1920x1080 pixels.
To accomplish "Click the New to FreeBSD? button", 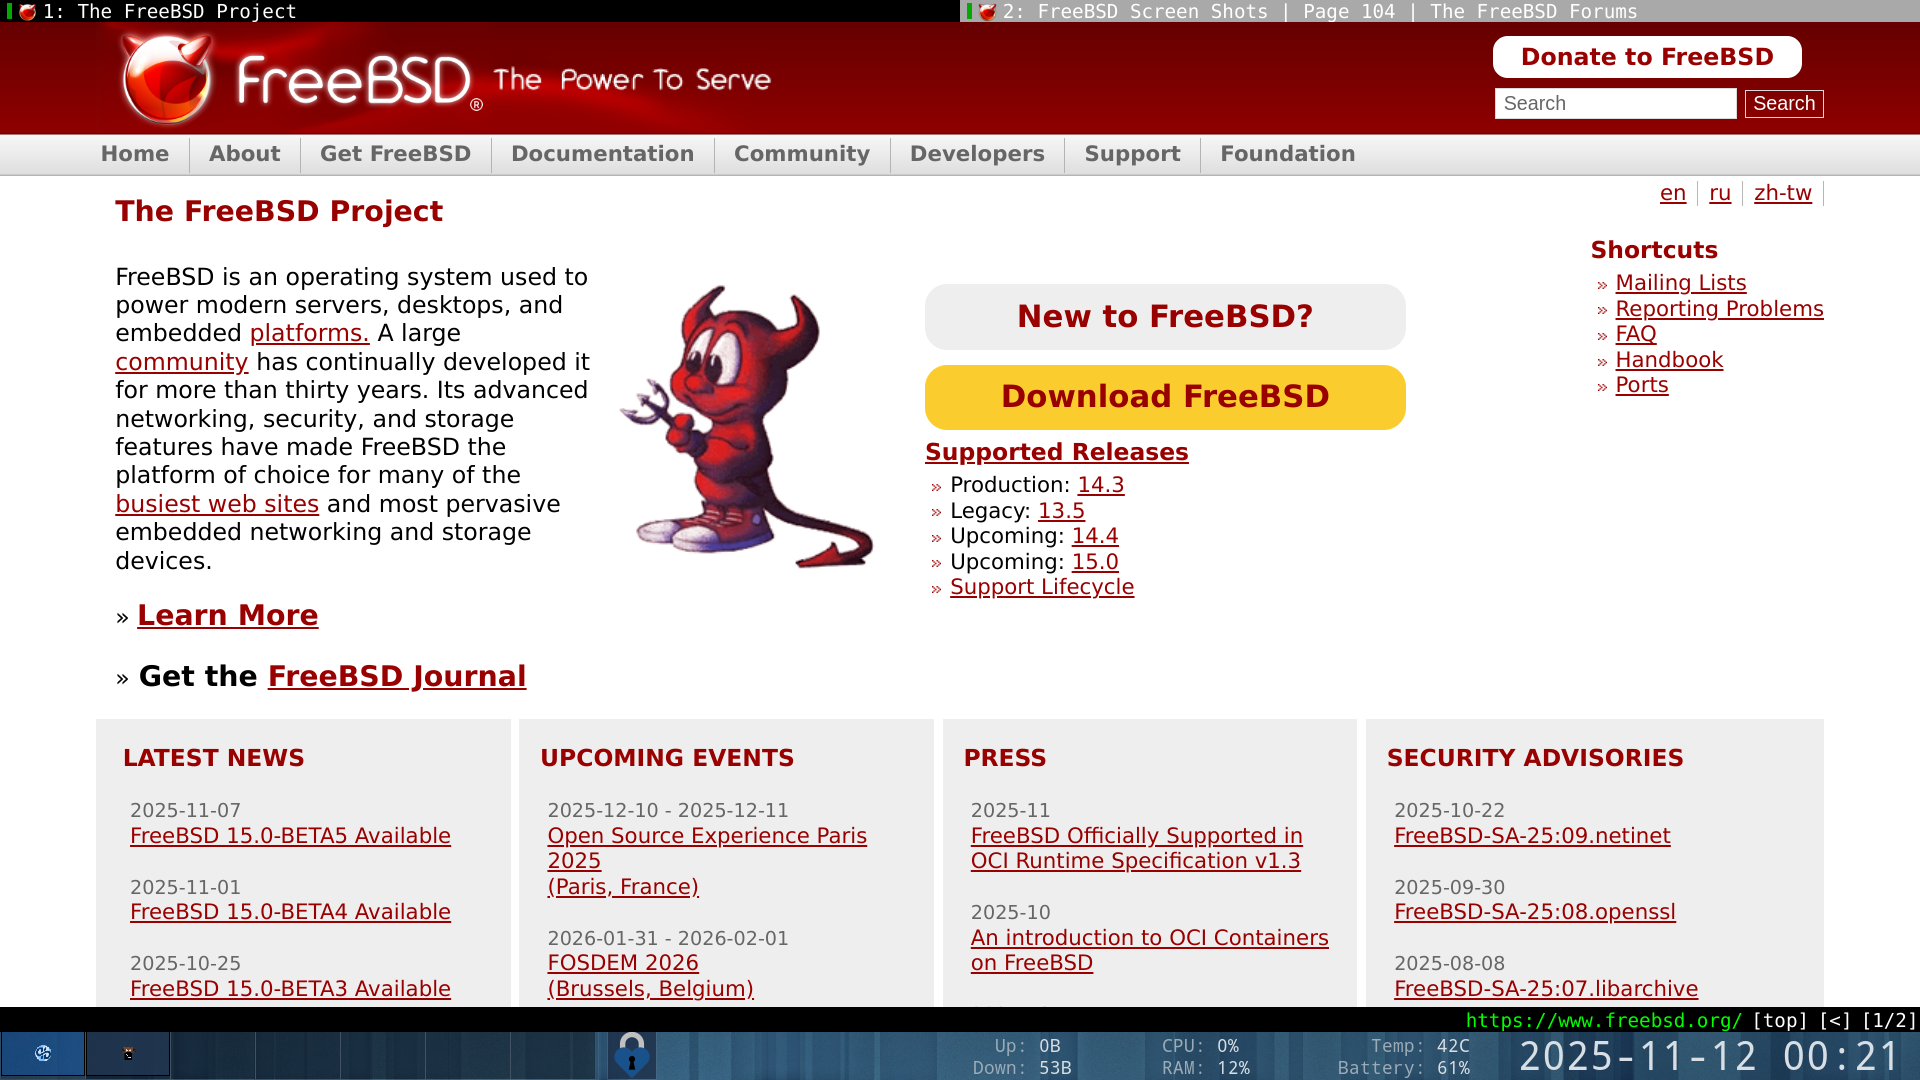I will 1164,317.
